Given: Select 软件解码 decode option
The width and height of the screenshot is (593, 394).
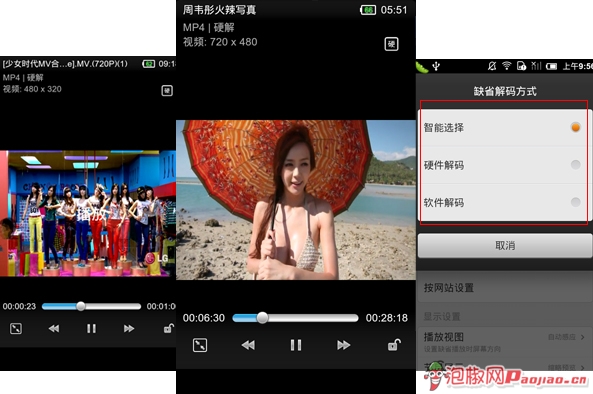Looking at the screenshot, I should [x=505, y=202].
